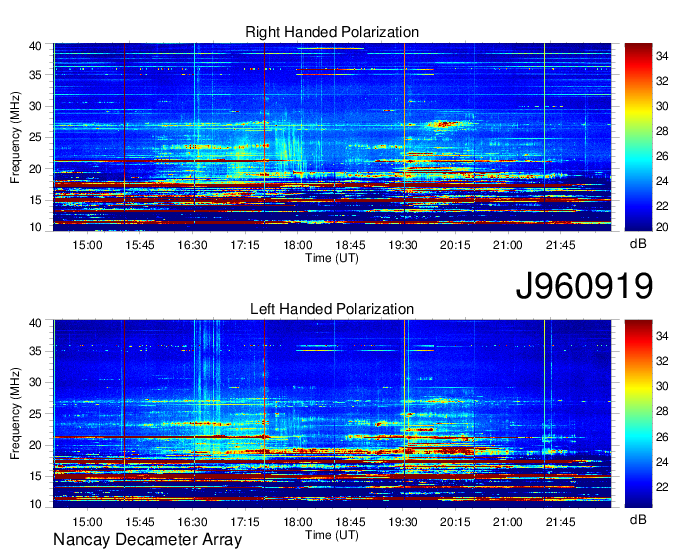Click the "Right Handed Polarization" plot title

tap(332, 32)
